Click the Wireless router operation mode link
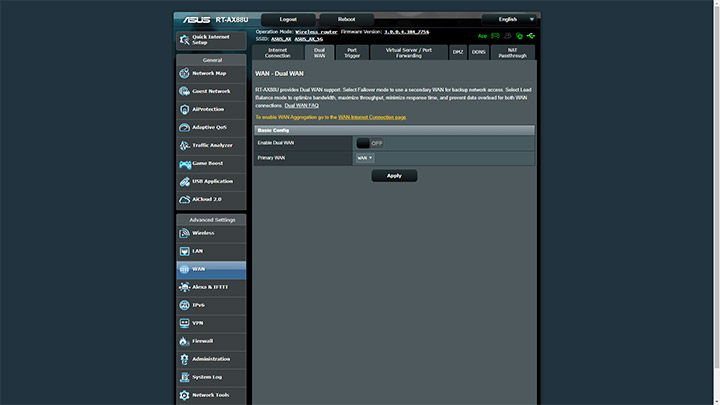The image size is (720, 405). (316, 32)
